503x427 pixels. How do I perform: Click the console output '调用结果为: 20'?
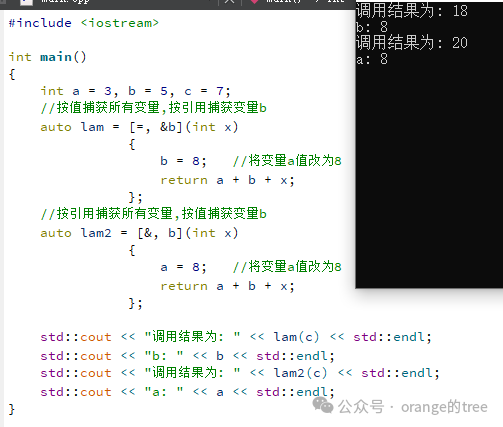coord(412,43)
